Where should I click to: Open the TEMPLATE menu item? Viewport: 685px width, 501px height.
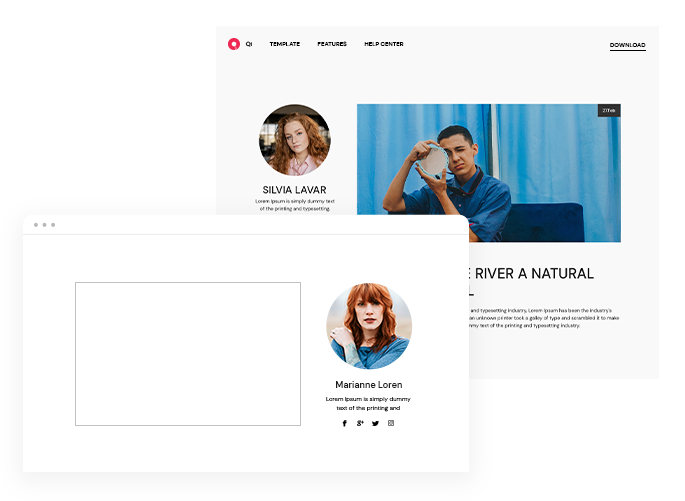[285, 44]
